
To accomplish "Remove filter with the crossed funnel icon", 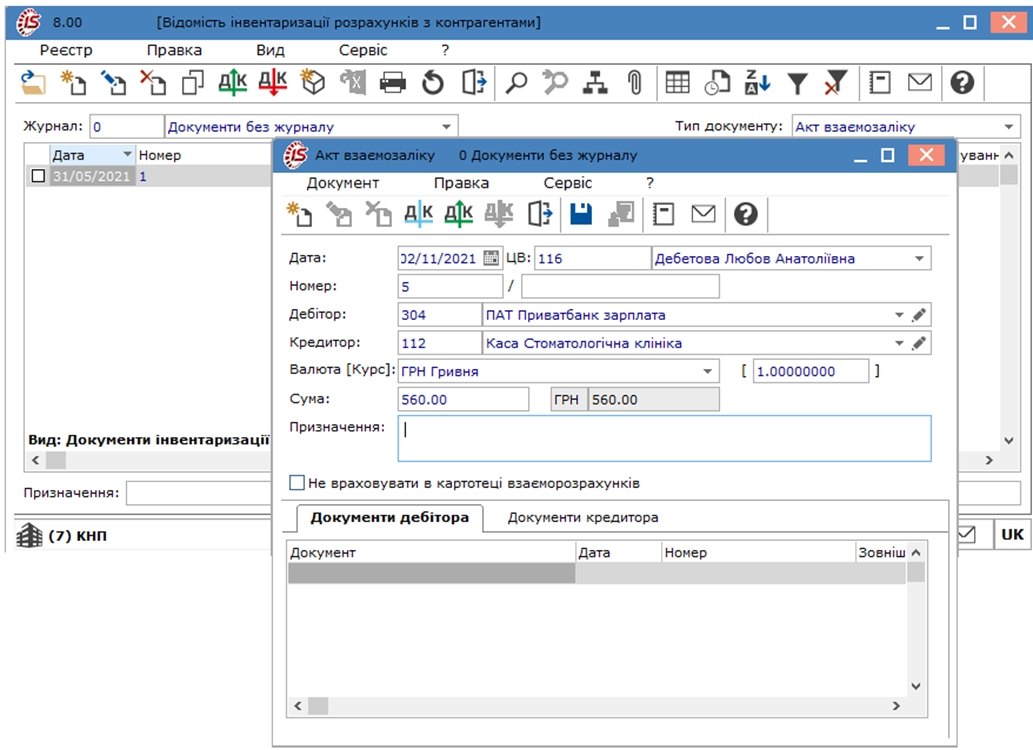I will 836,83.
